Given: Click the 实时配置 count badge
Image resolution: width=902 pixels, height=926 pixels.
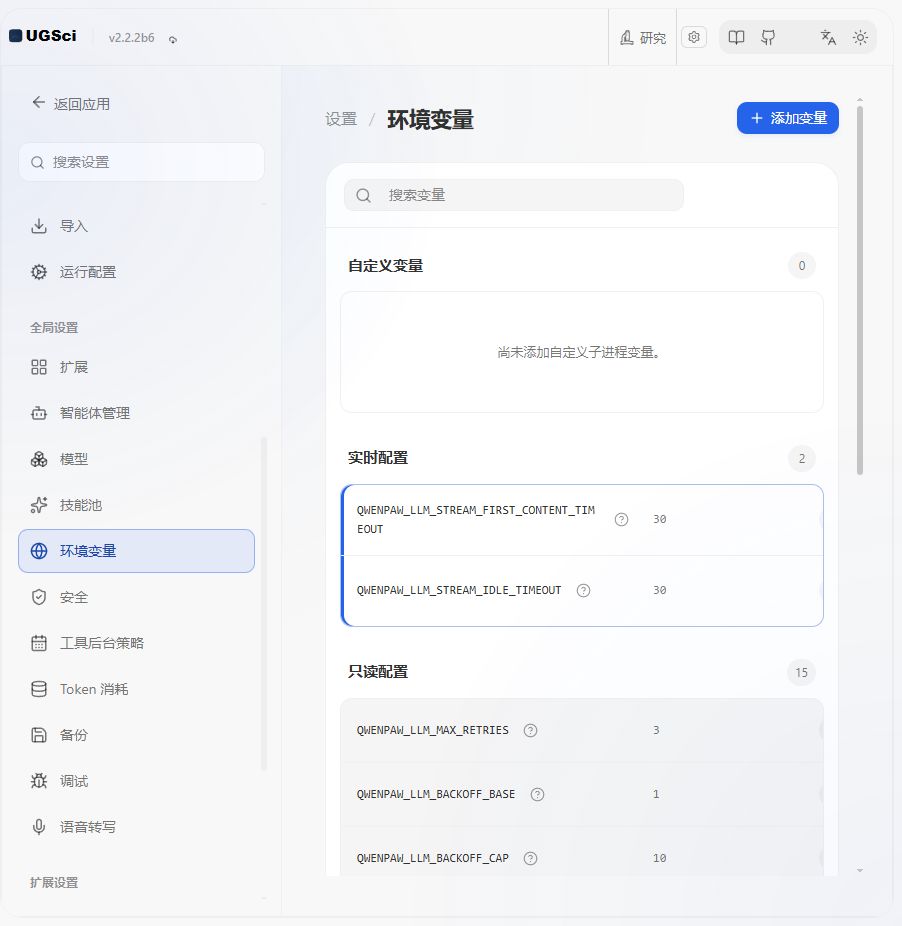Looking at the screenshot, I should [802, 458].
